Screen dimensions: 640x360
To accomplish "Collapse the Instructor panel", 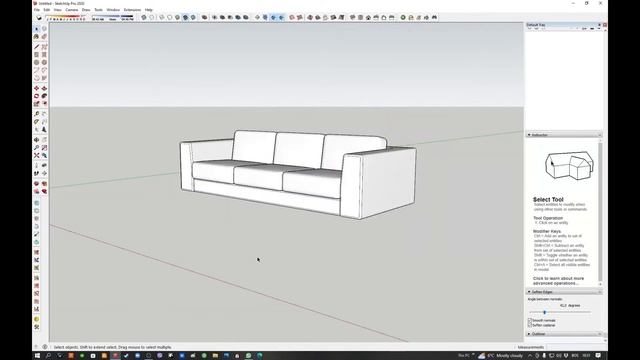I will click(x=529, y=135).
